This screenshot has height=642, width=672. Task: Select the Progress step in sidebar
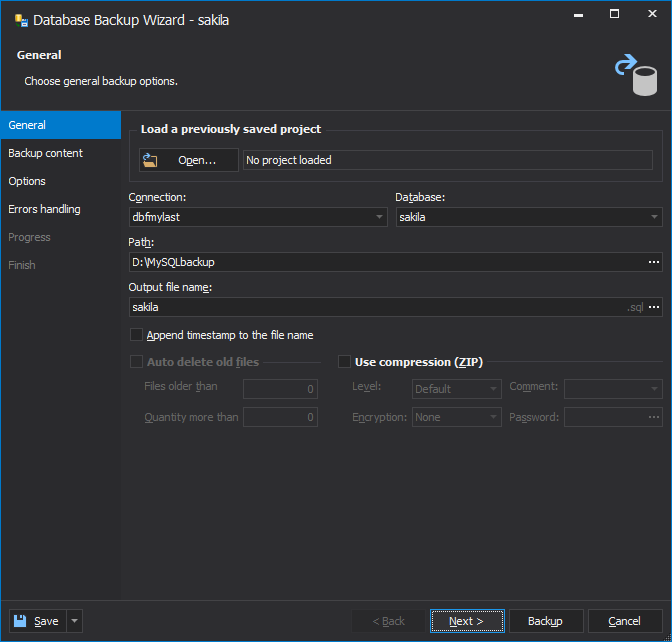click(61, 237)
